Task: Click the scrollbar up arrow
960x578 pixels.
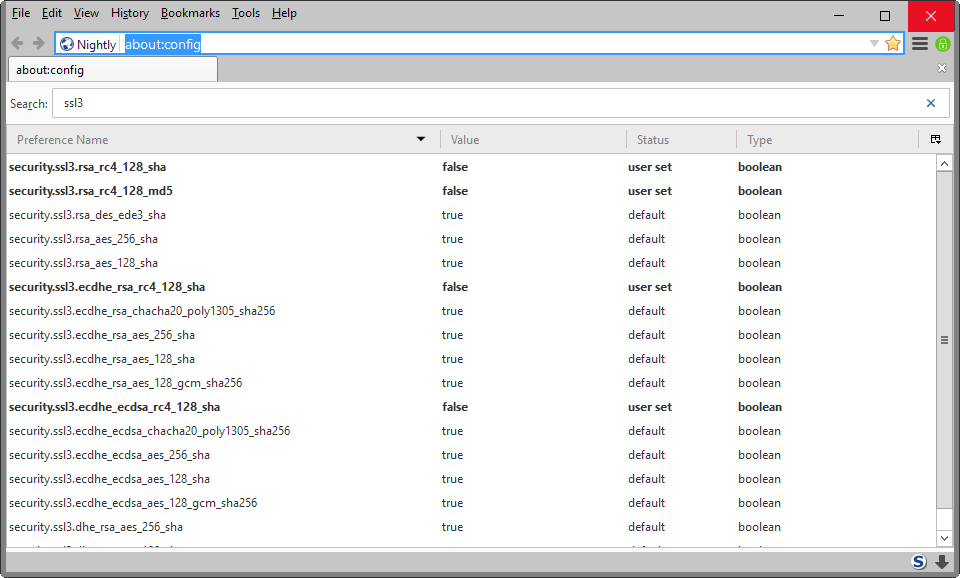Action: (944, 163)
